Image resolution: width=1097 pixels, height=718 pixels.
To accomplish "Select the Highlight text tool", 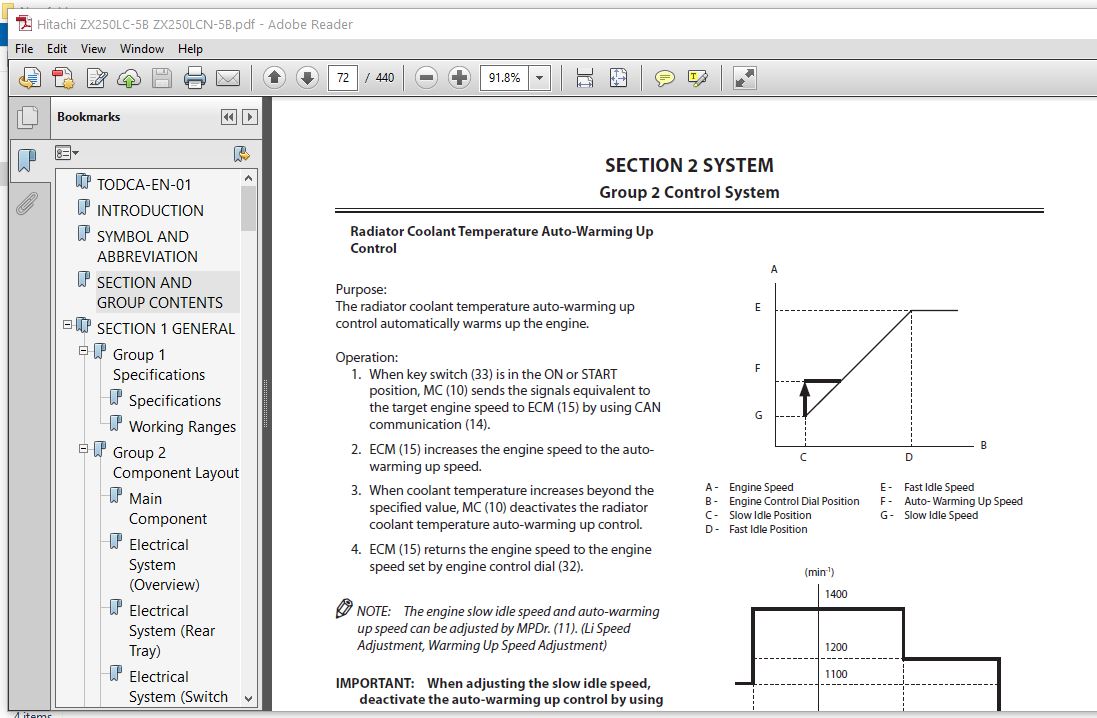I will tap(698, 78).
